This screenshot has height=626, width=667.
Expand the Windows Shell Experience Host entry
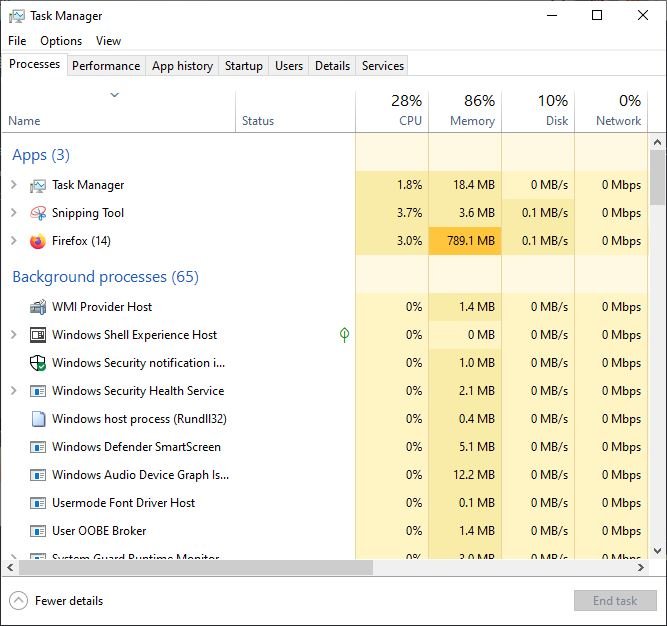pos(13,335)
